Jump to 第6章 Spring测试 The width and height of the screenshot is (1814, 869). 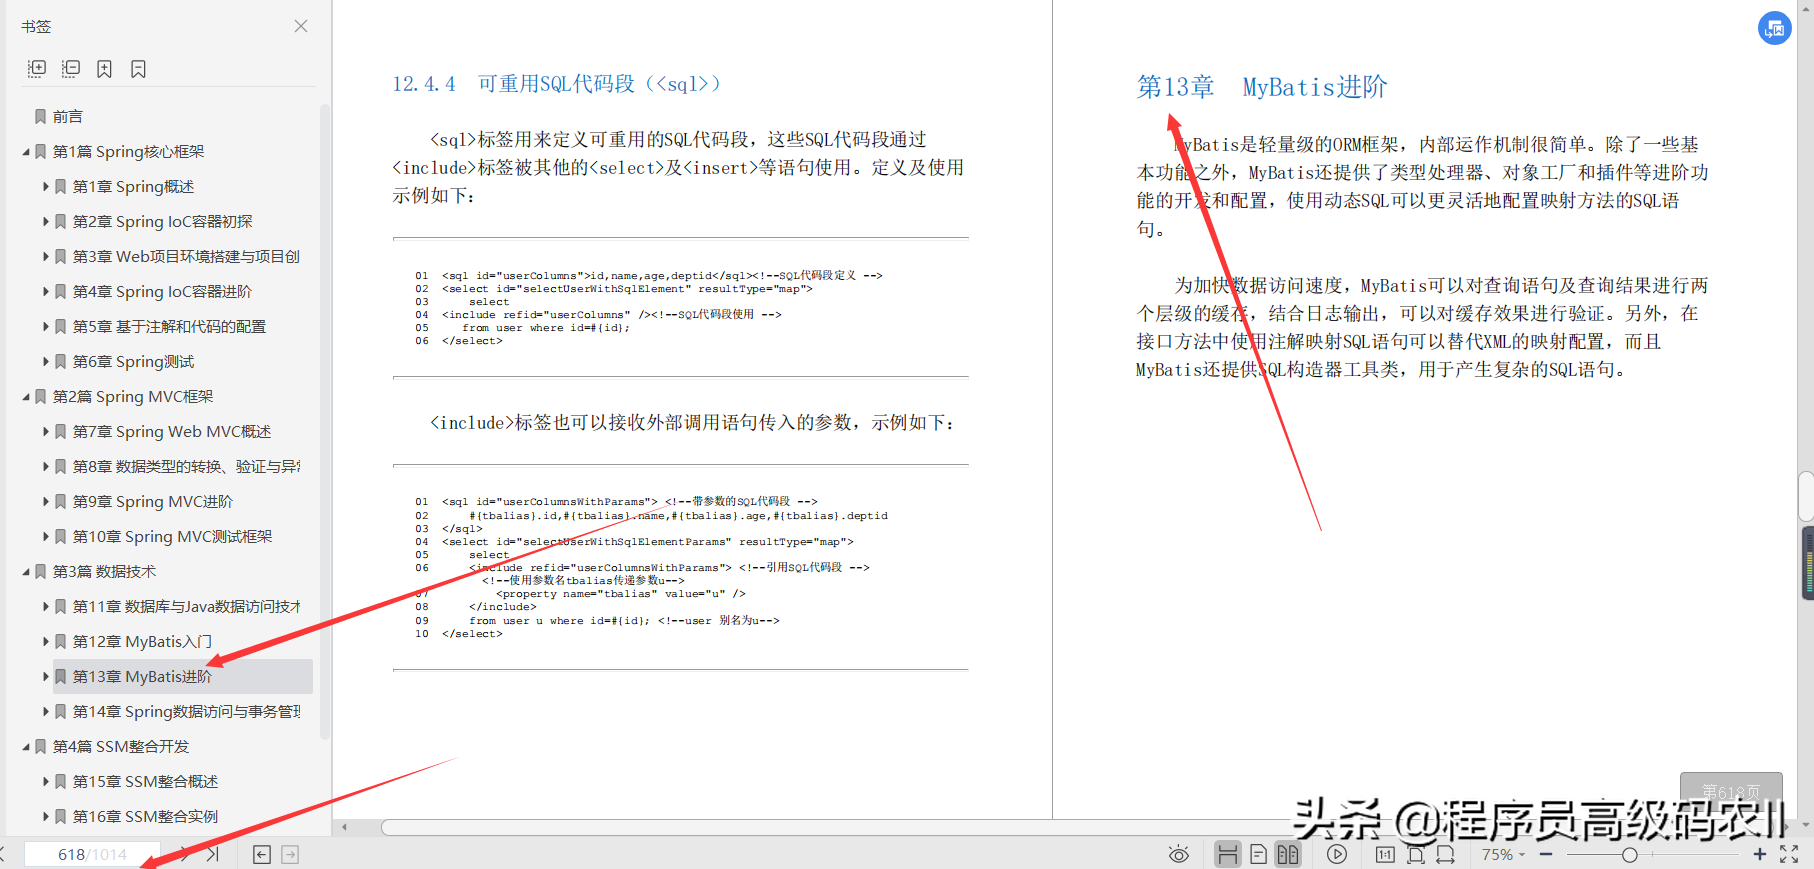[133, 362]
